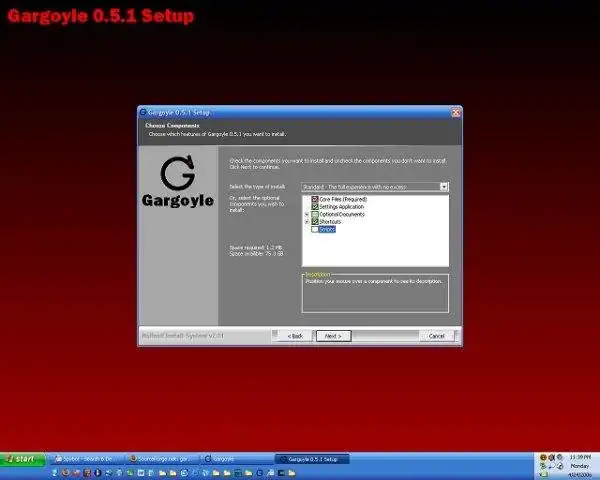Click the 11:39 PM system clock

pos(580,457)
